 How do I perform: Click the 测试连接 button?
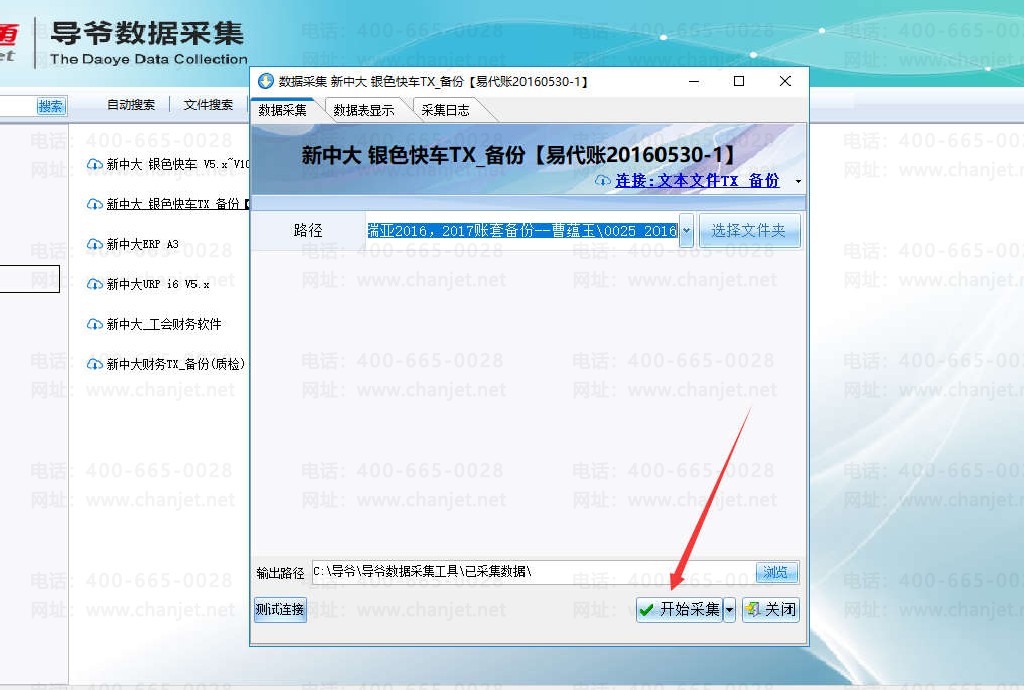[280, 610]
